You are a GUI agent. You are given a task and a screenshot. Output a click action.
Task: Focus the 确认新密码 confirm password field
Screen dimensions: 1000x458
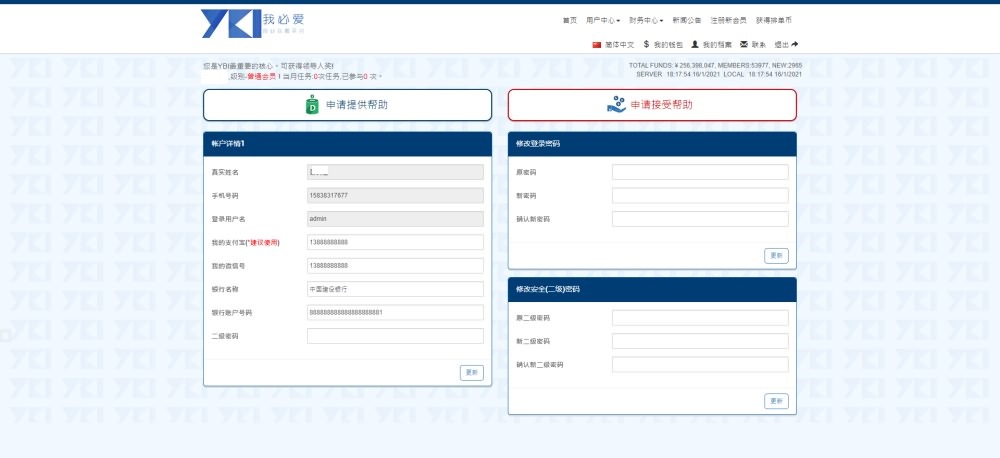(700, 219)
